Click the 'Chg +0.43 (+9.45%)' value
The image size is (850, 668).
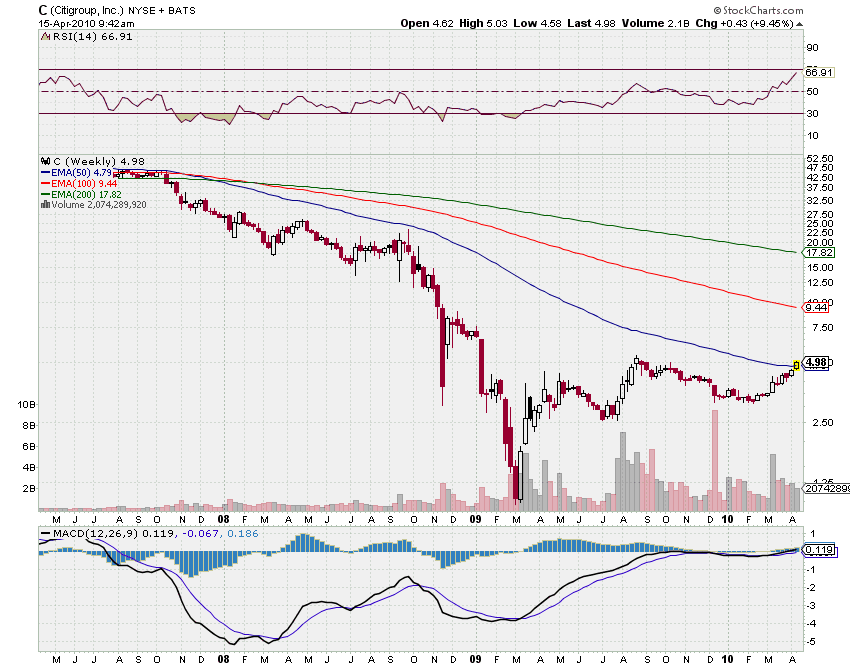[744, 23]
